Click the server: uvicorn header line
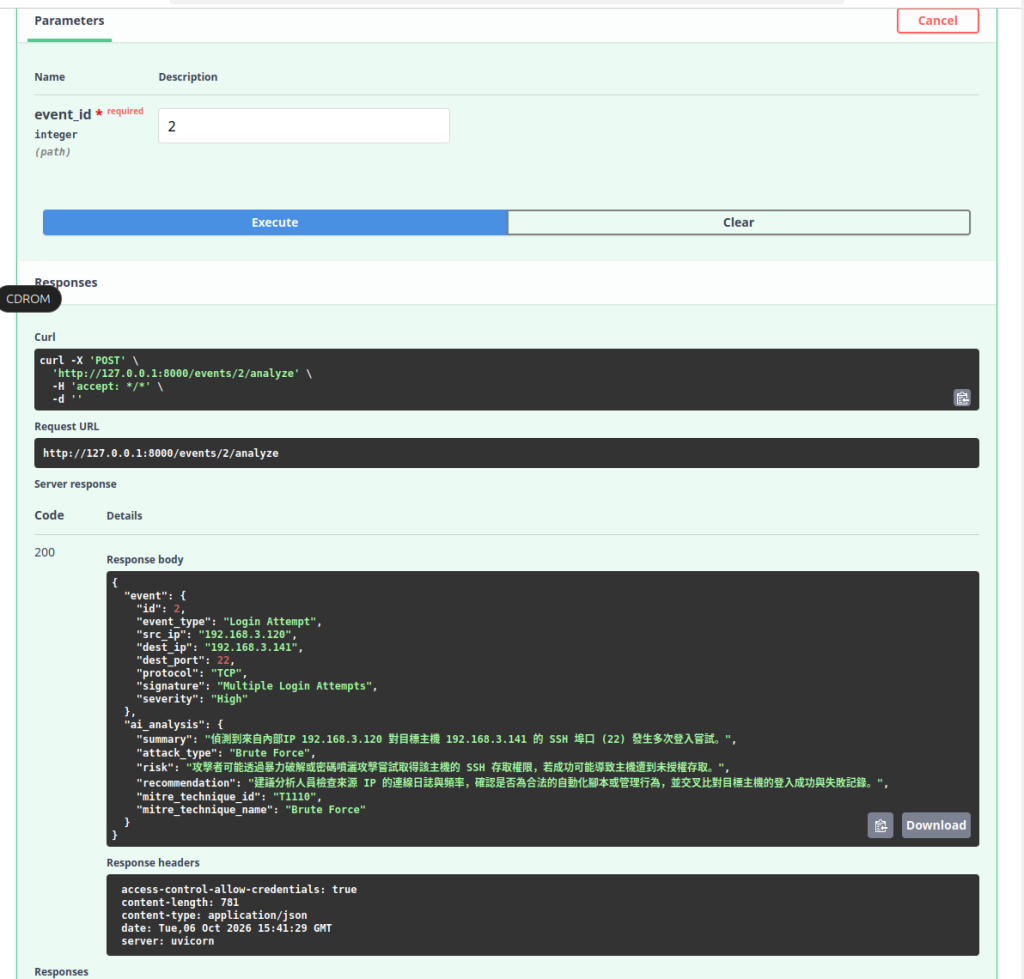Screen dimensions: 1024x979 168,941
